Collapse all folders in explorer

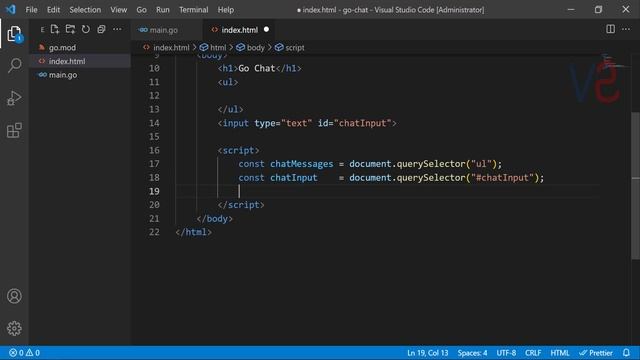101,29
